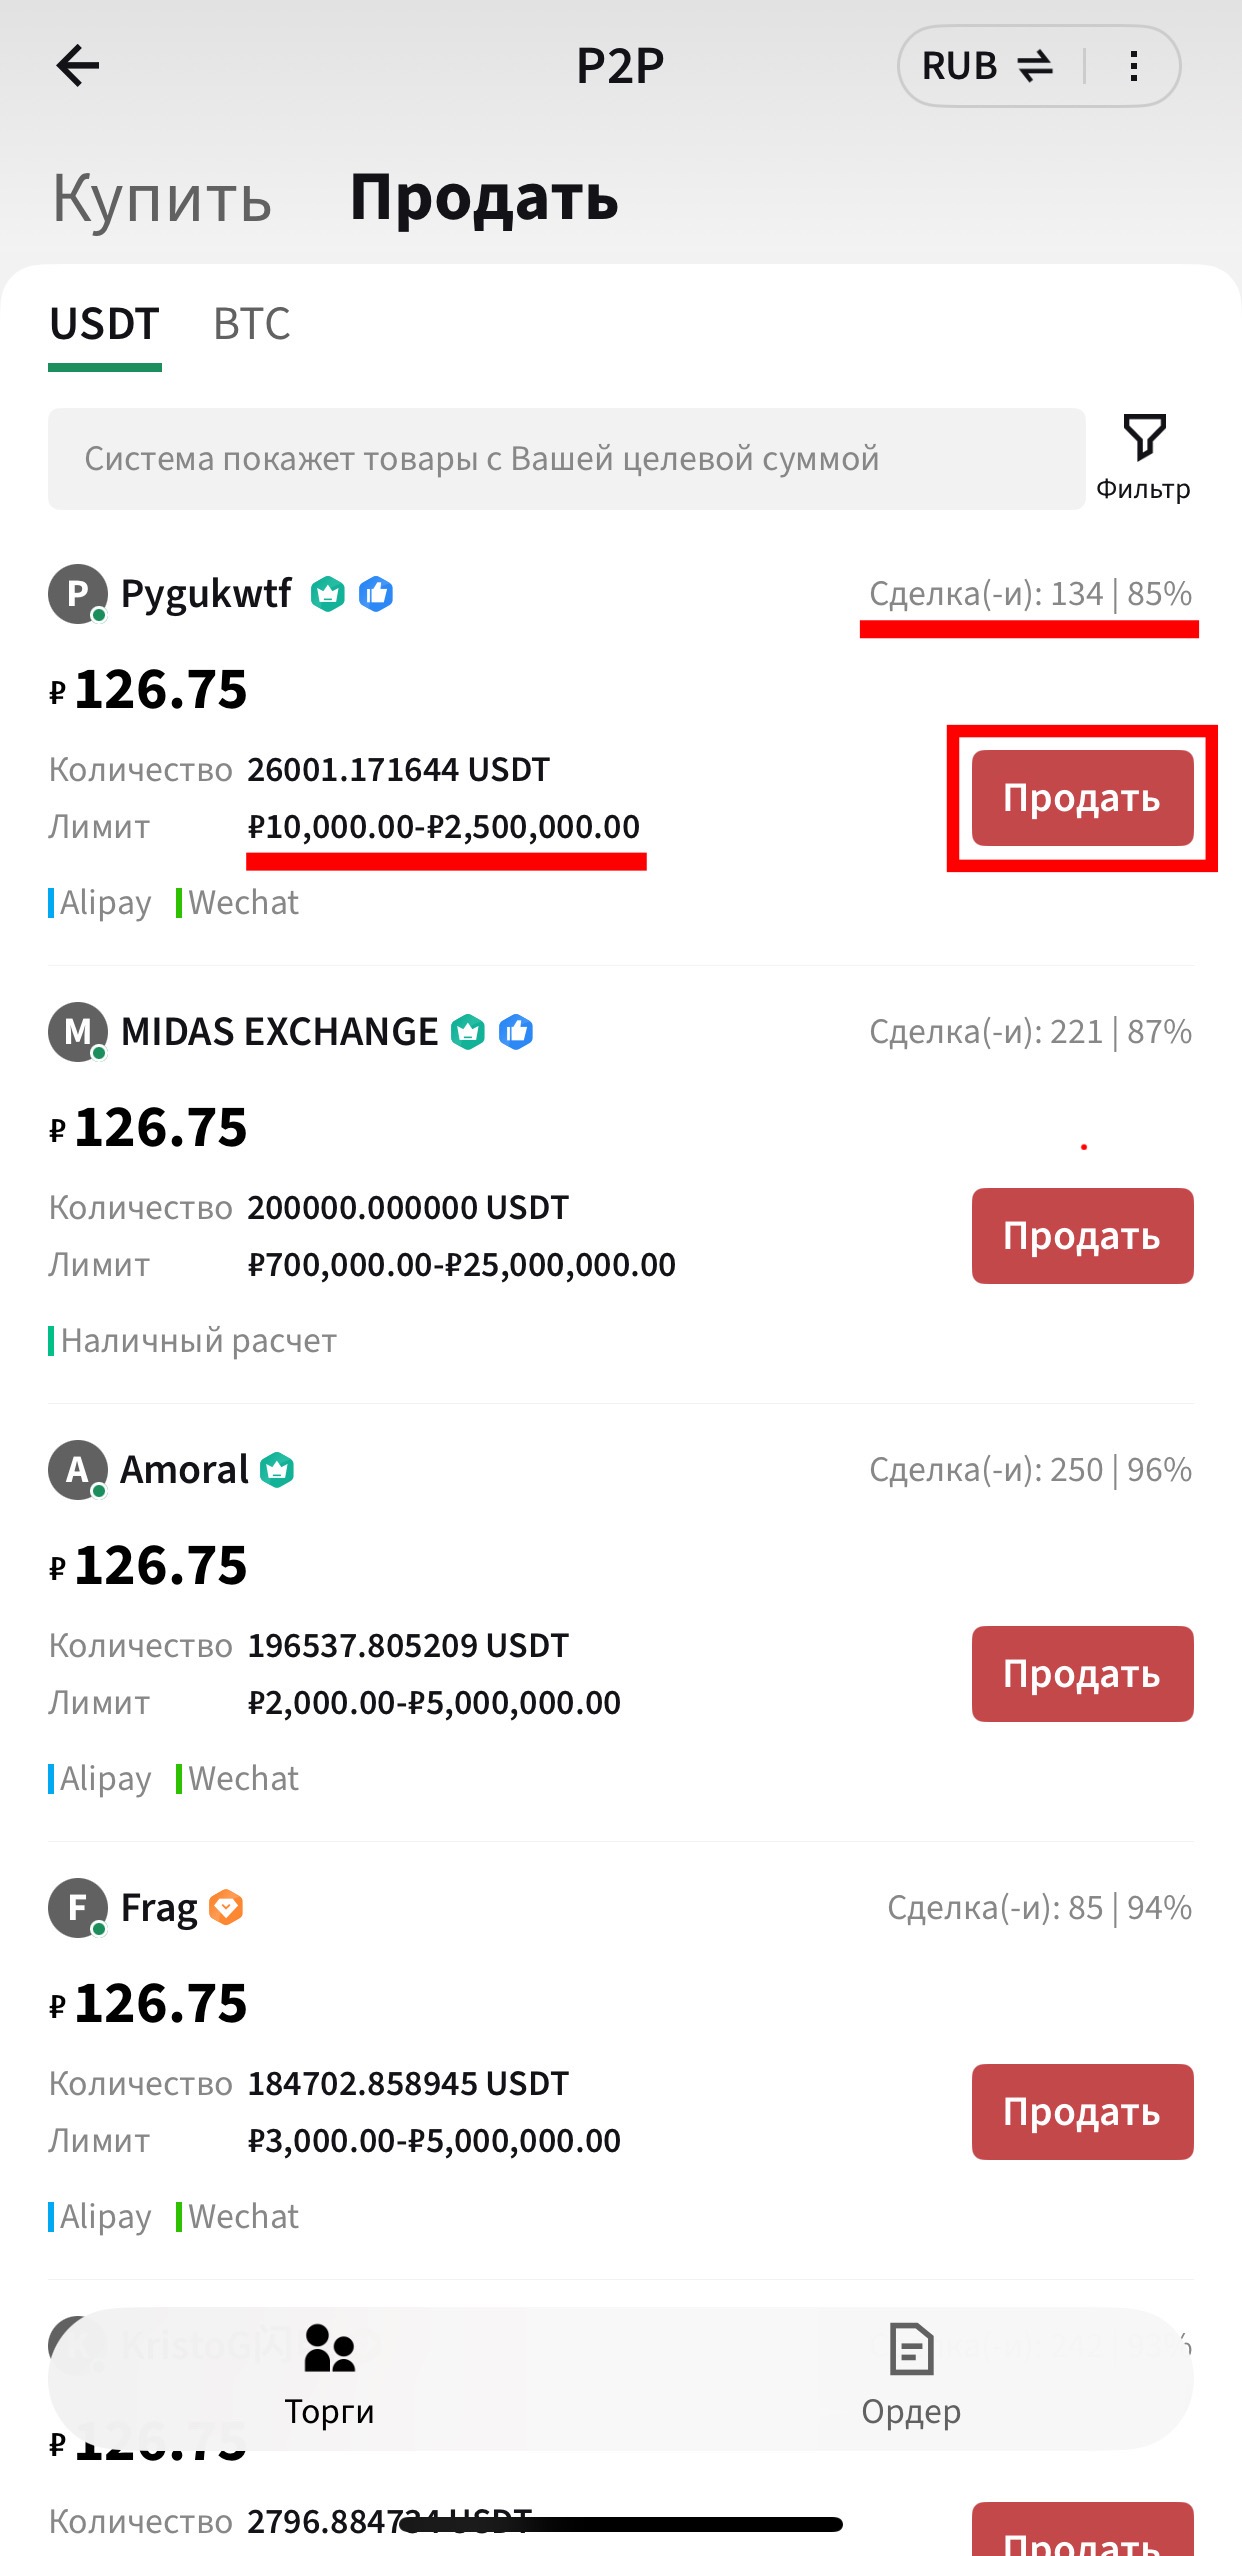The width and height of the screenshot is (1242, 2556).
Task: Click Продать on Pygukwtf's offer
Action: [1082, 798]
